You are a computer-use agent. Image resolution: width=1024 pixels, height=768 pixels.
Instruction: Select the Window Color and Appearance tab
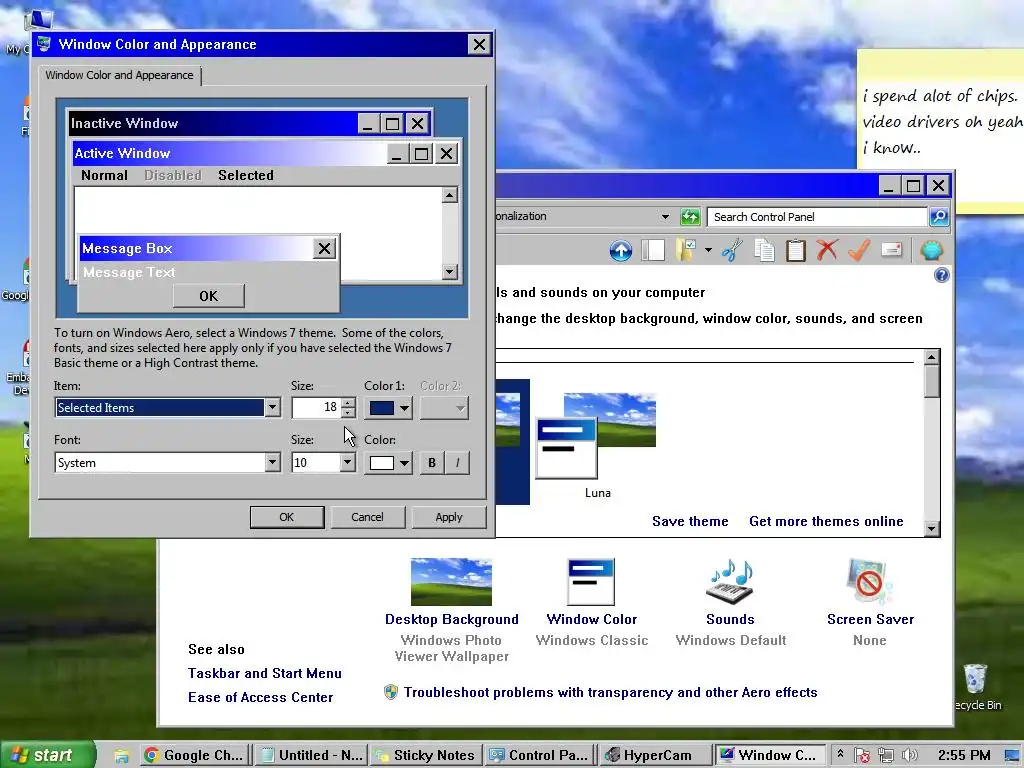[119, 75]
